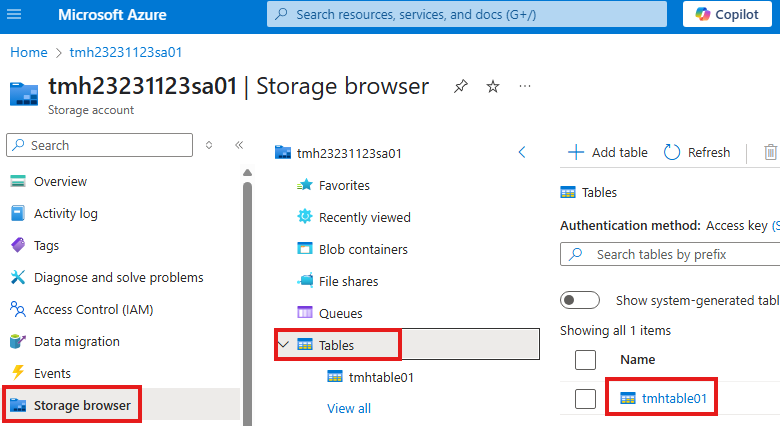
Task: Open Diagnose and solve problems
Action: (x=118, y=277)
